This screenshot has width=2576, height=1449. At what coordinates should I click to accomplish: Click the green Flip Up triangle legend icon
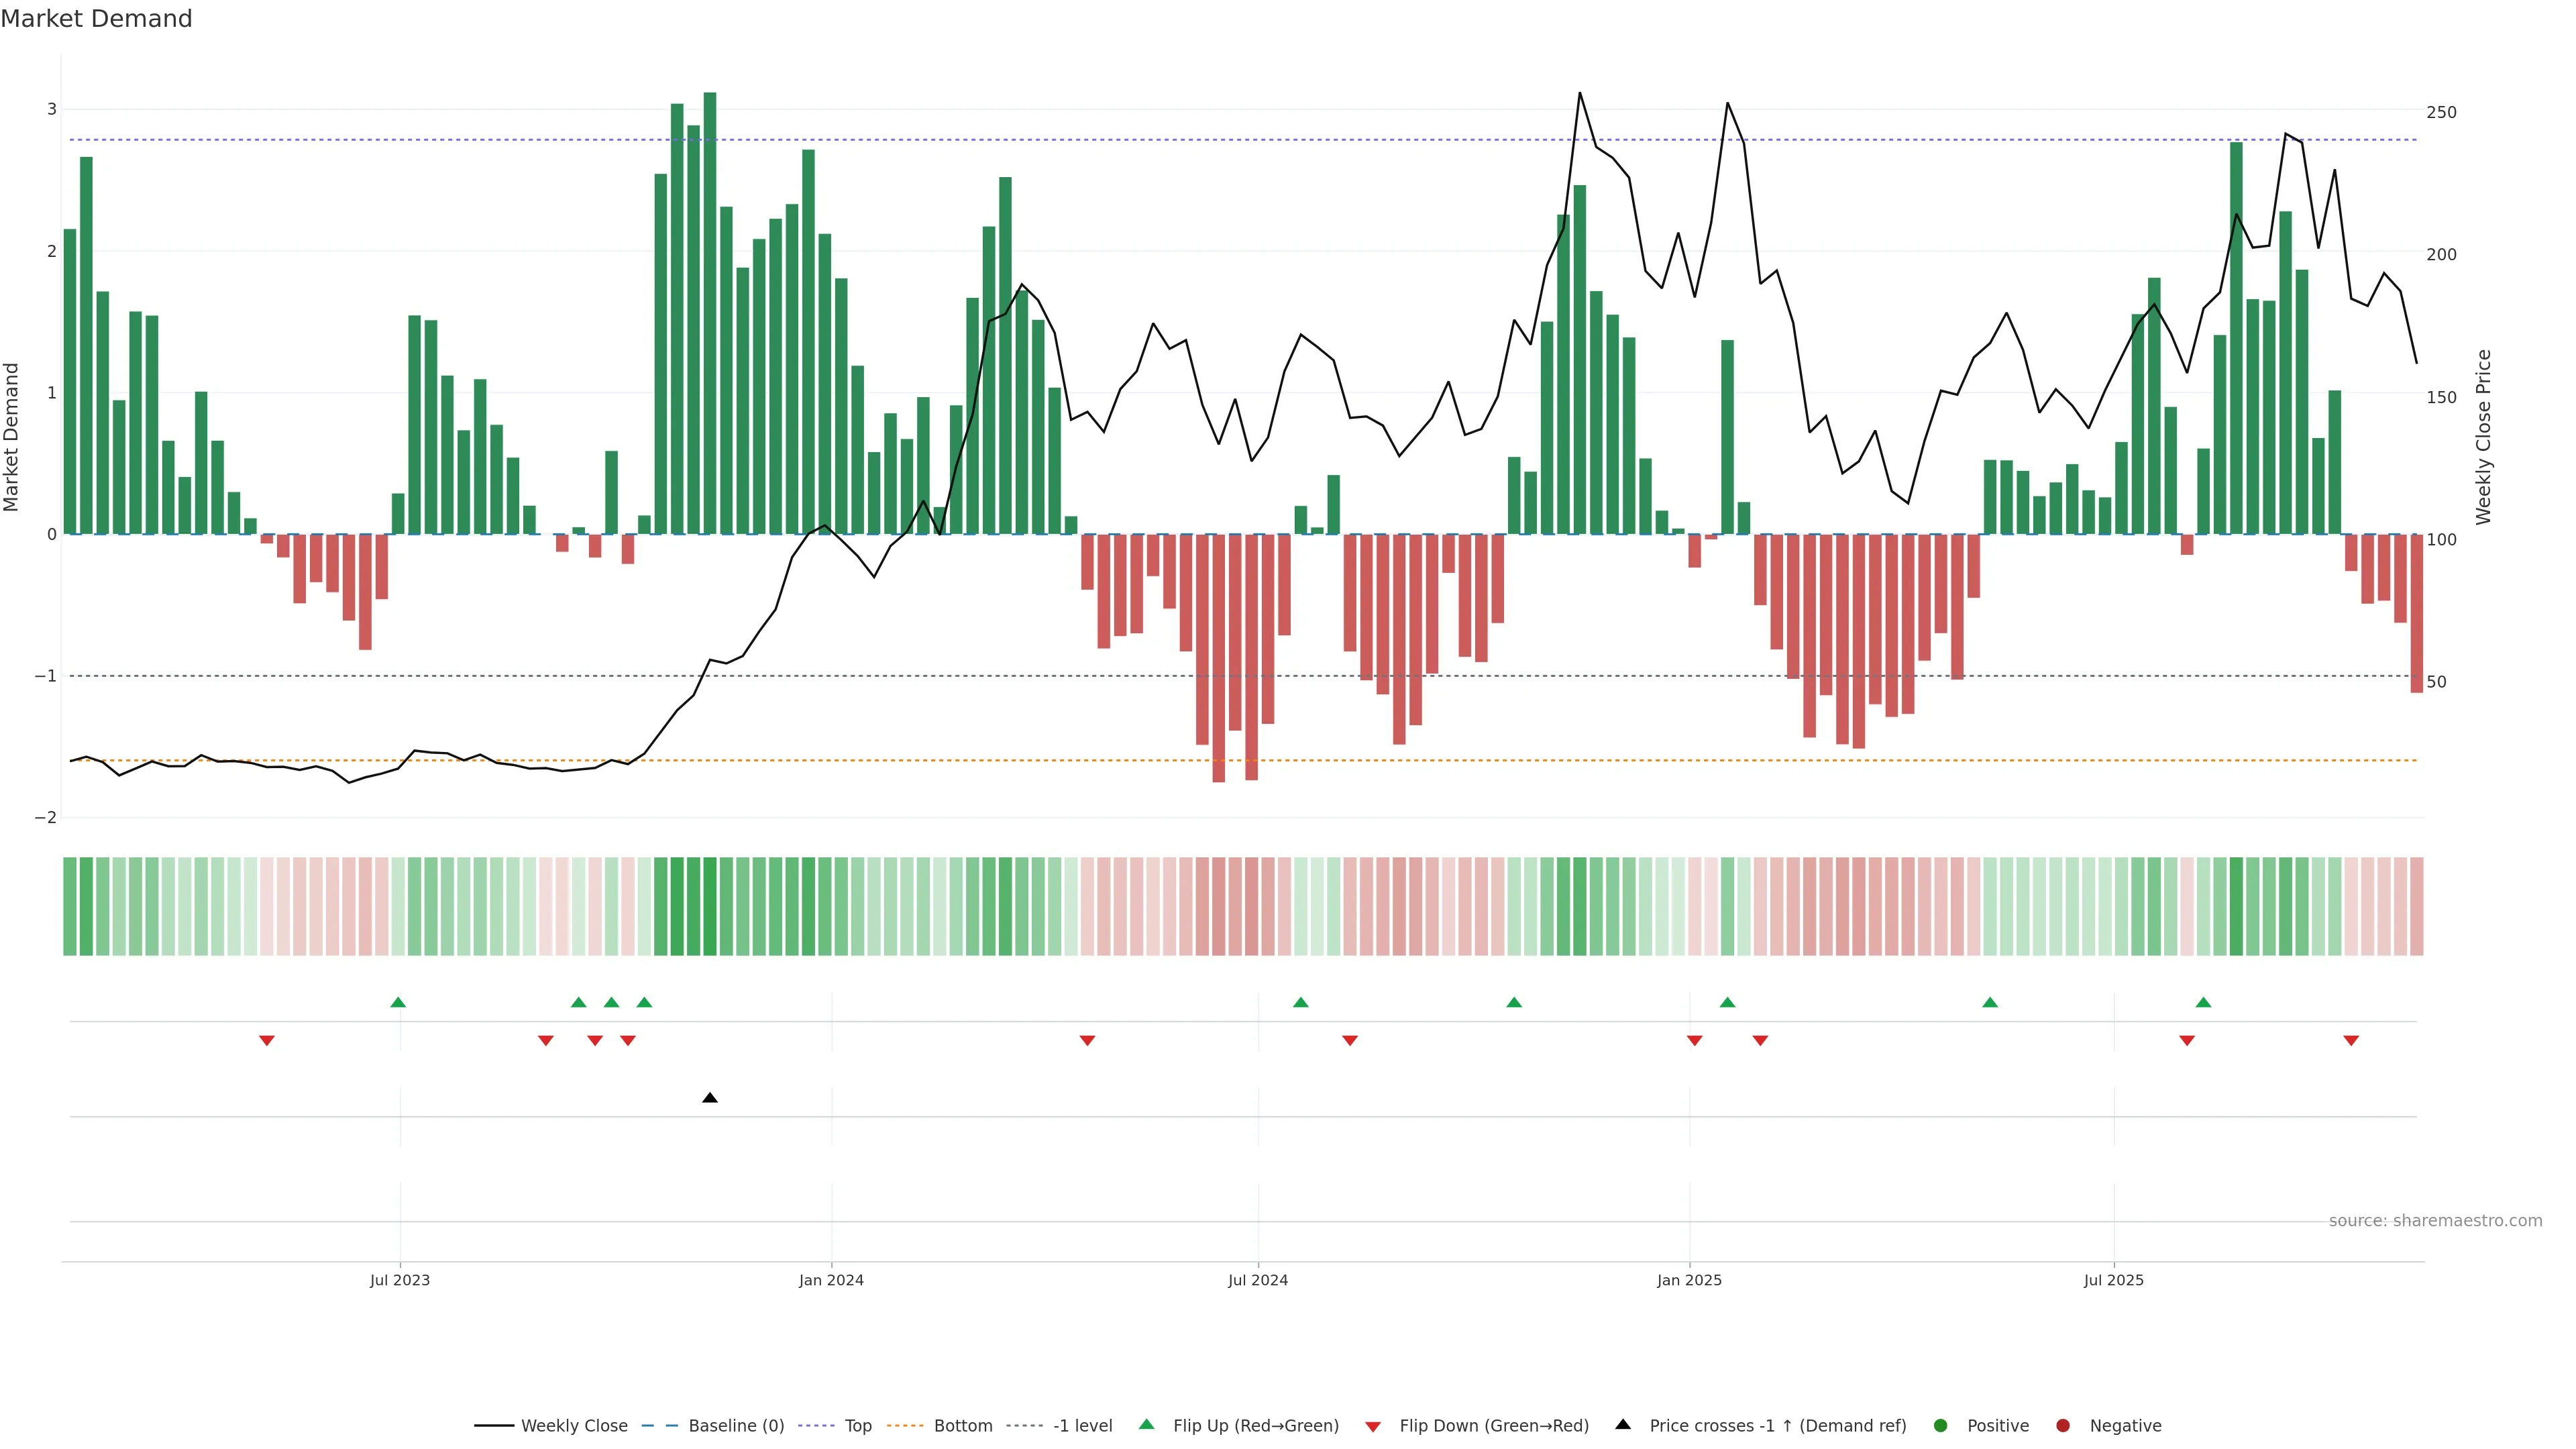tap(1147, 1424)
